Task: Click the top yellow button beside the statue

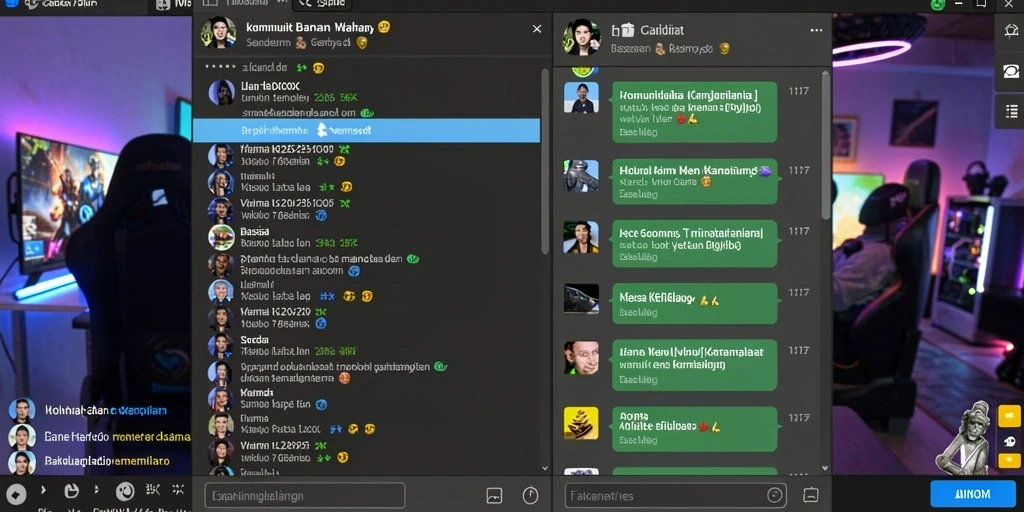Action: (1009, 415)
